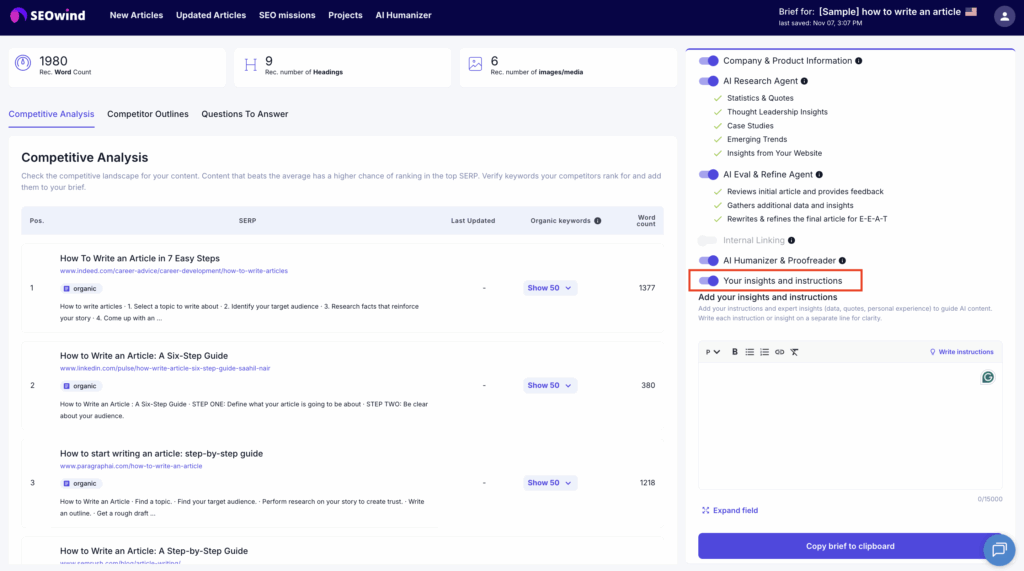
Task: Open 'How to Write an Article: A Step-by-Step Guide'
Action: point(154,551)
